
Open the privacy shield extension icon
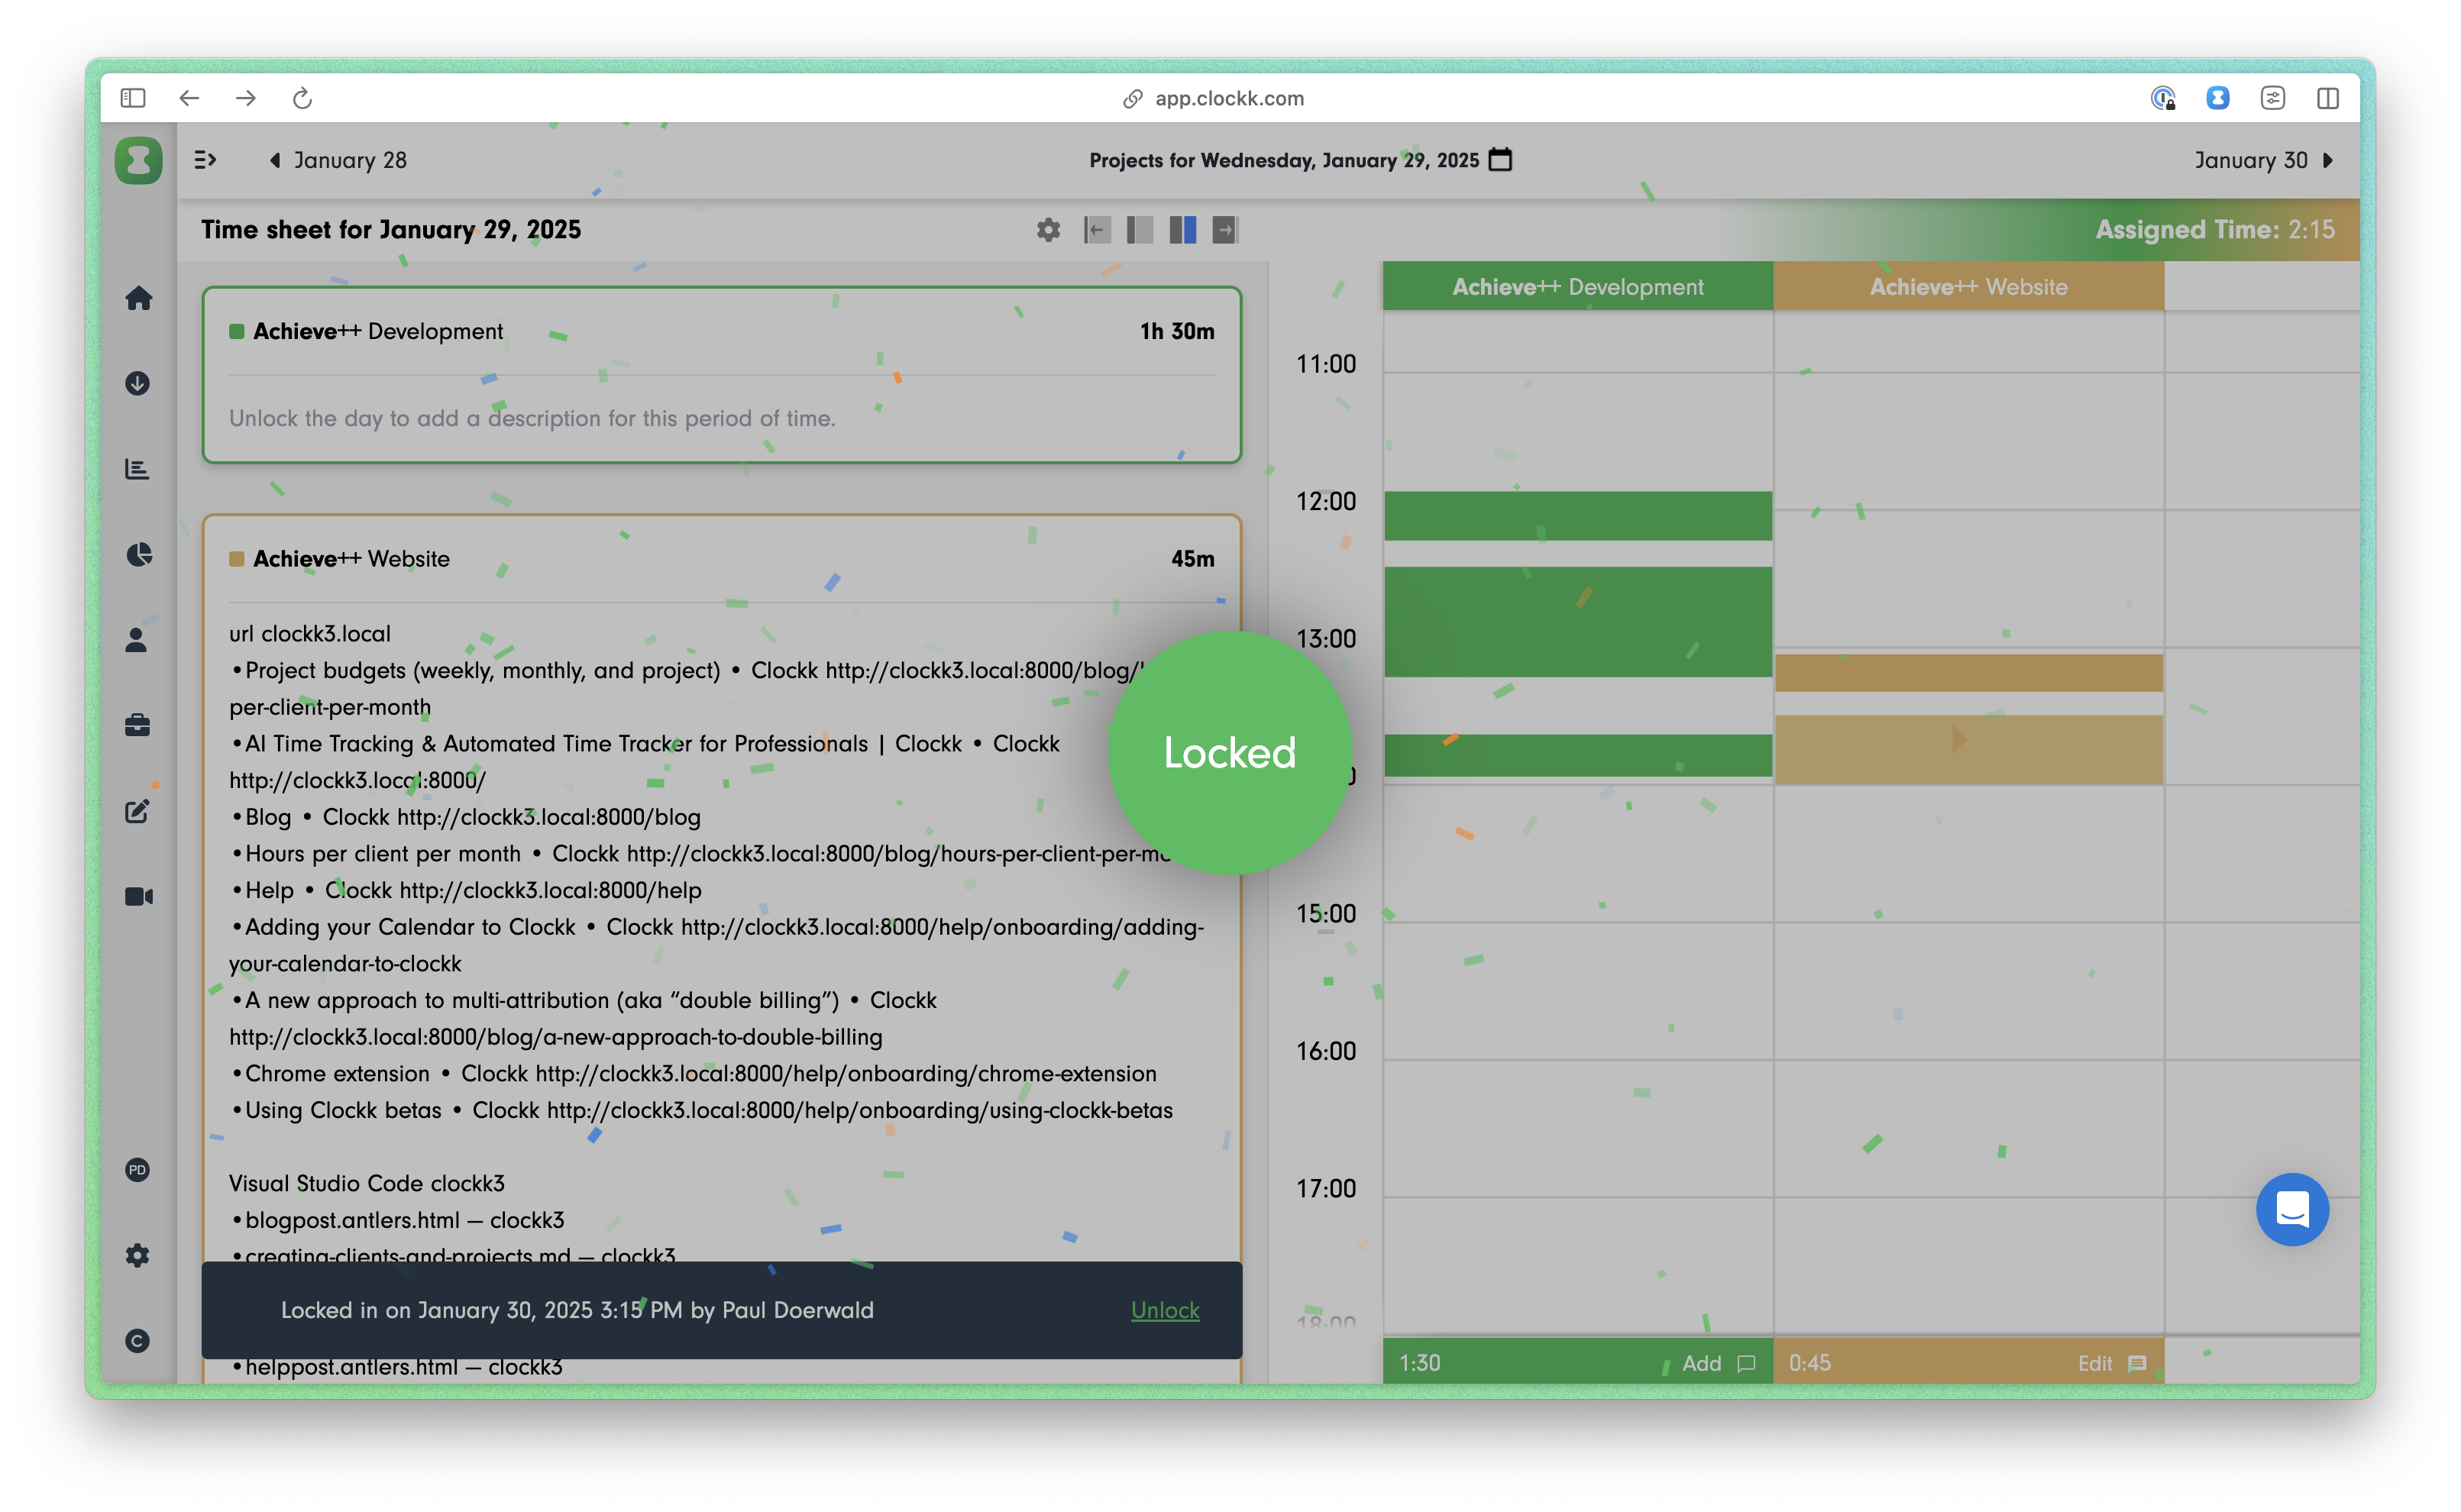pos(2163,98)
